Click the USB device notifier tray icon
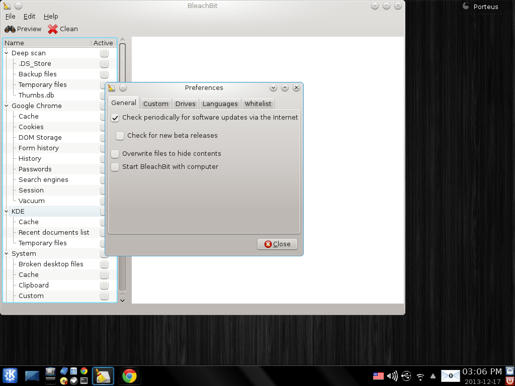Screen dimensions: 515x386 point(406,376)
